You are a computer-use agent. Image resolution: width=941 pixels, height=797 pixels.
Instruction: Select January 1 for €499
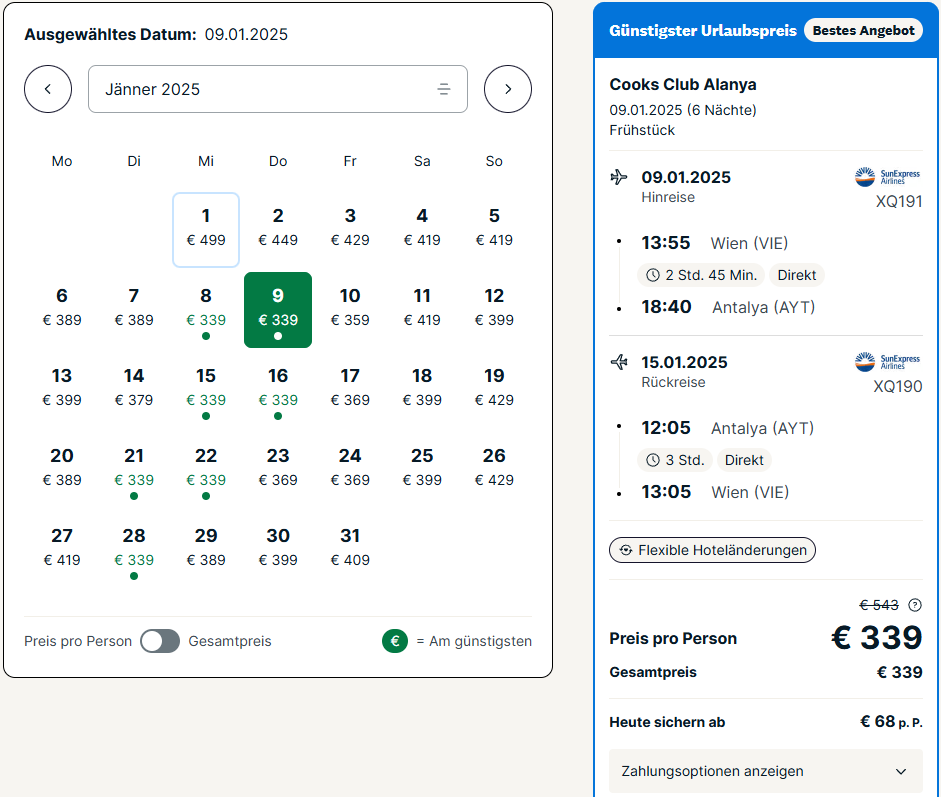(206, 230)
